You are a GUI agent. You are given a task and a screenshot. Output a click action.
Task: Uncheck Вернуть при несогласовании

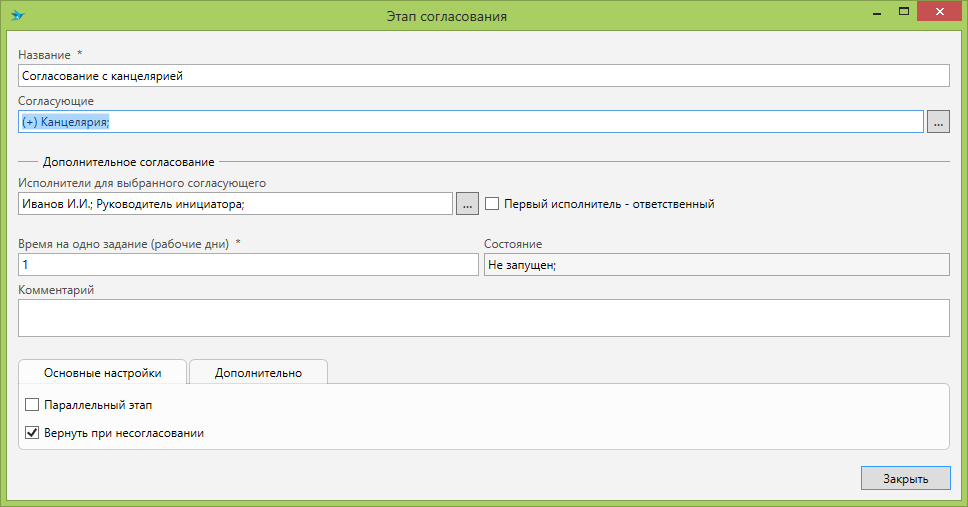32,433
